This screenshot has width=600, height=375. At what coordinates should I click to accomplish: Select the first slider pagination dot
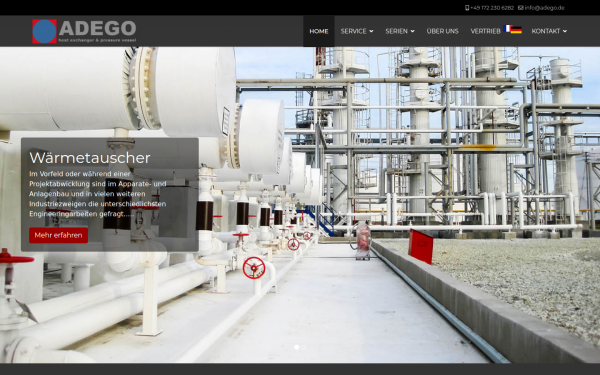pos(297,347)
